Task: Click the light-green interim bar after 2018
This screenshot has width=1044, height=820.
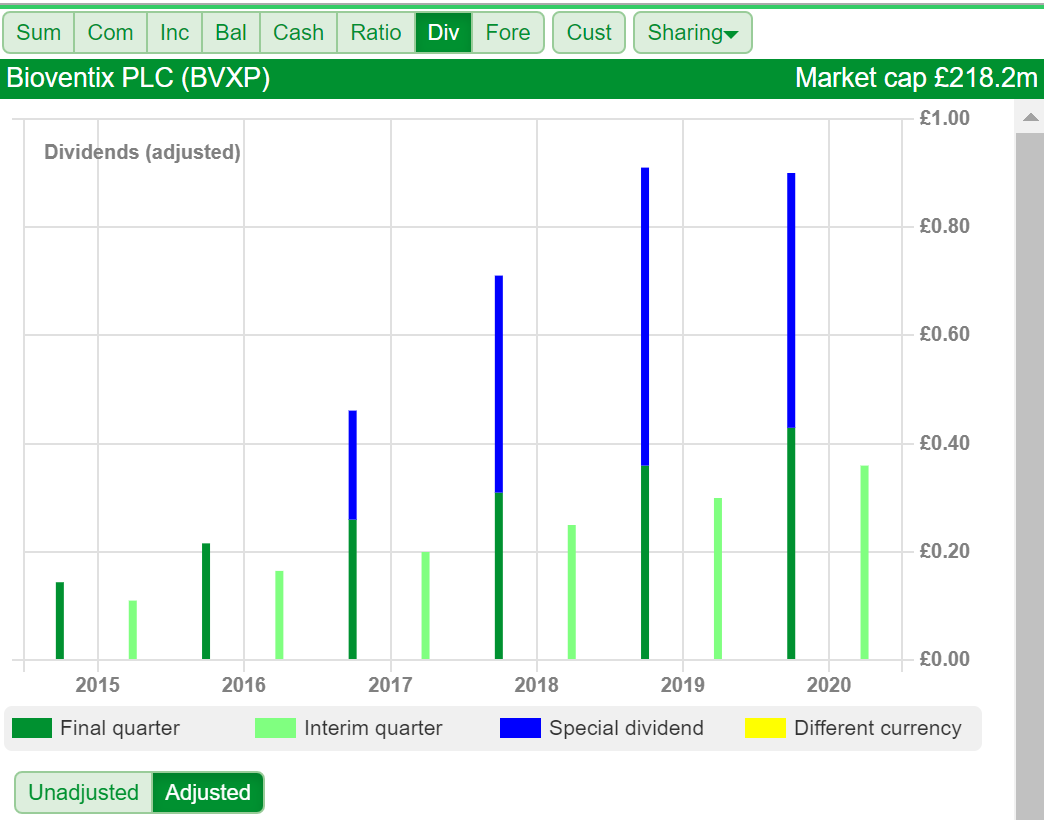Action: [572, 592]
